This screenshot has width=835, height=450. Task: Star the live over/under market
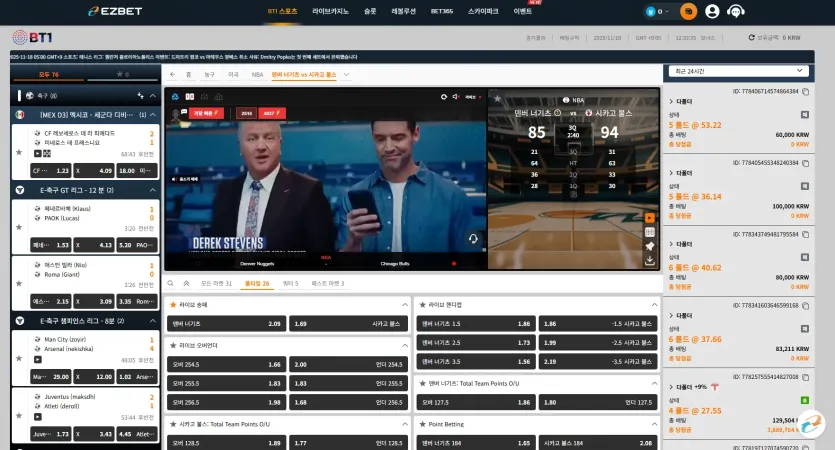coord(173,346)
